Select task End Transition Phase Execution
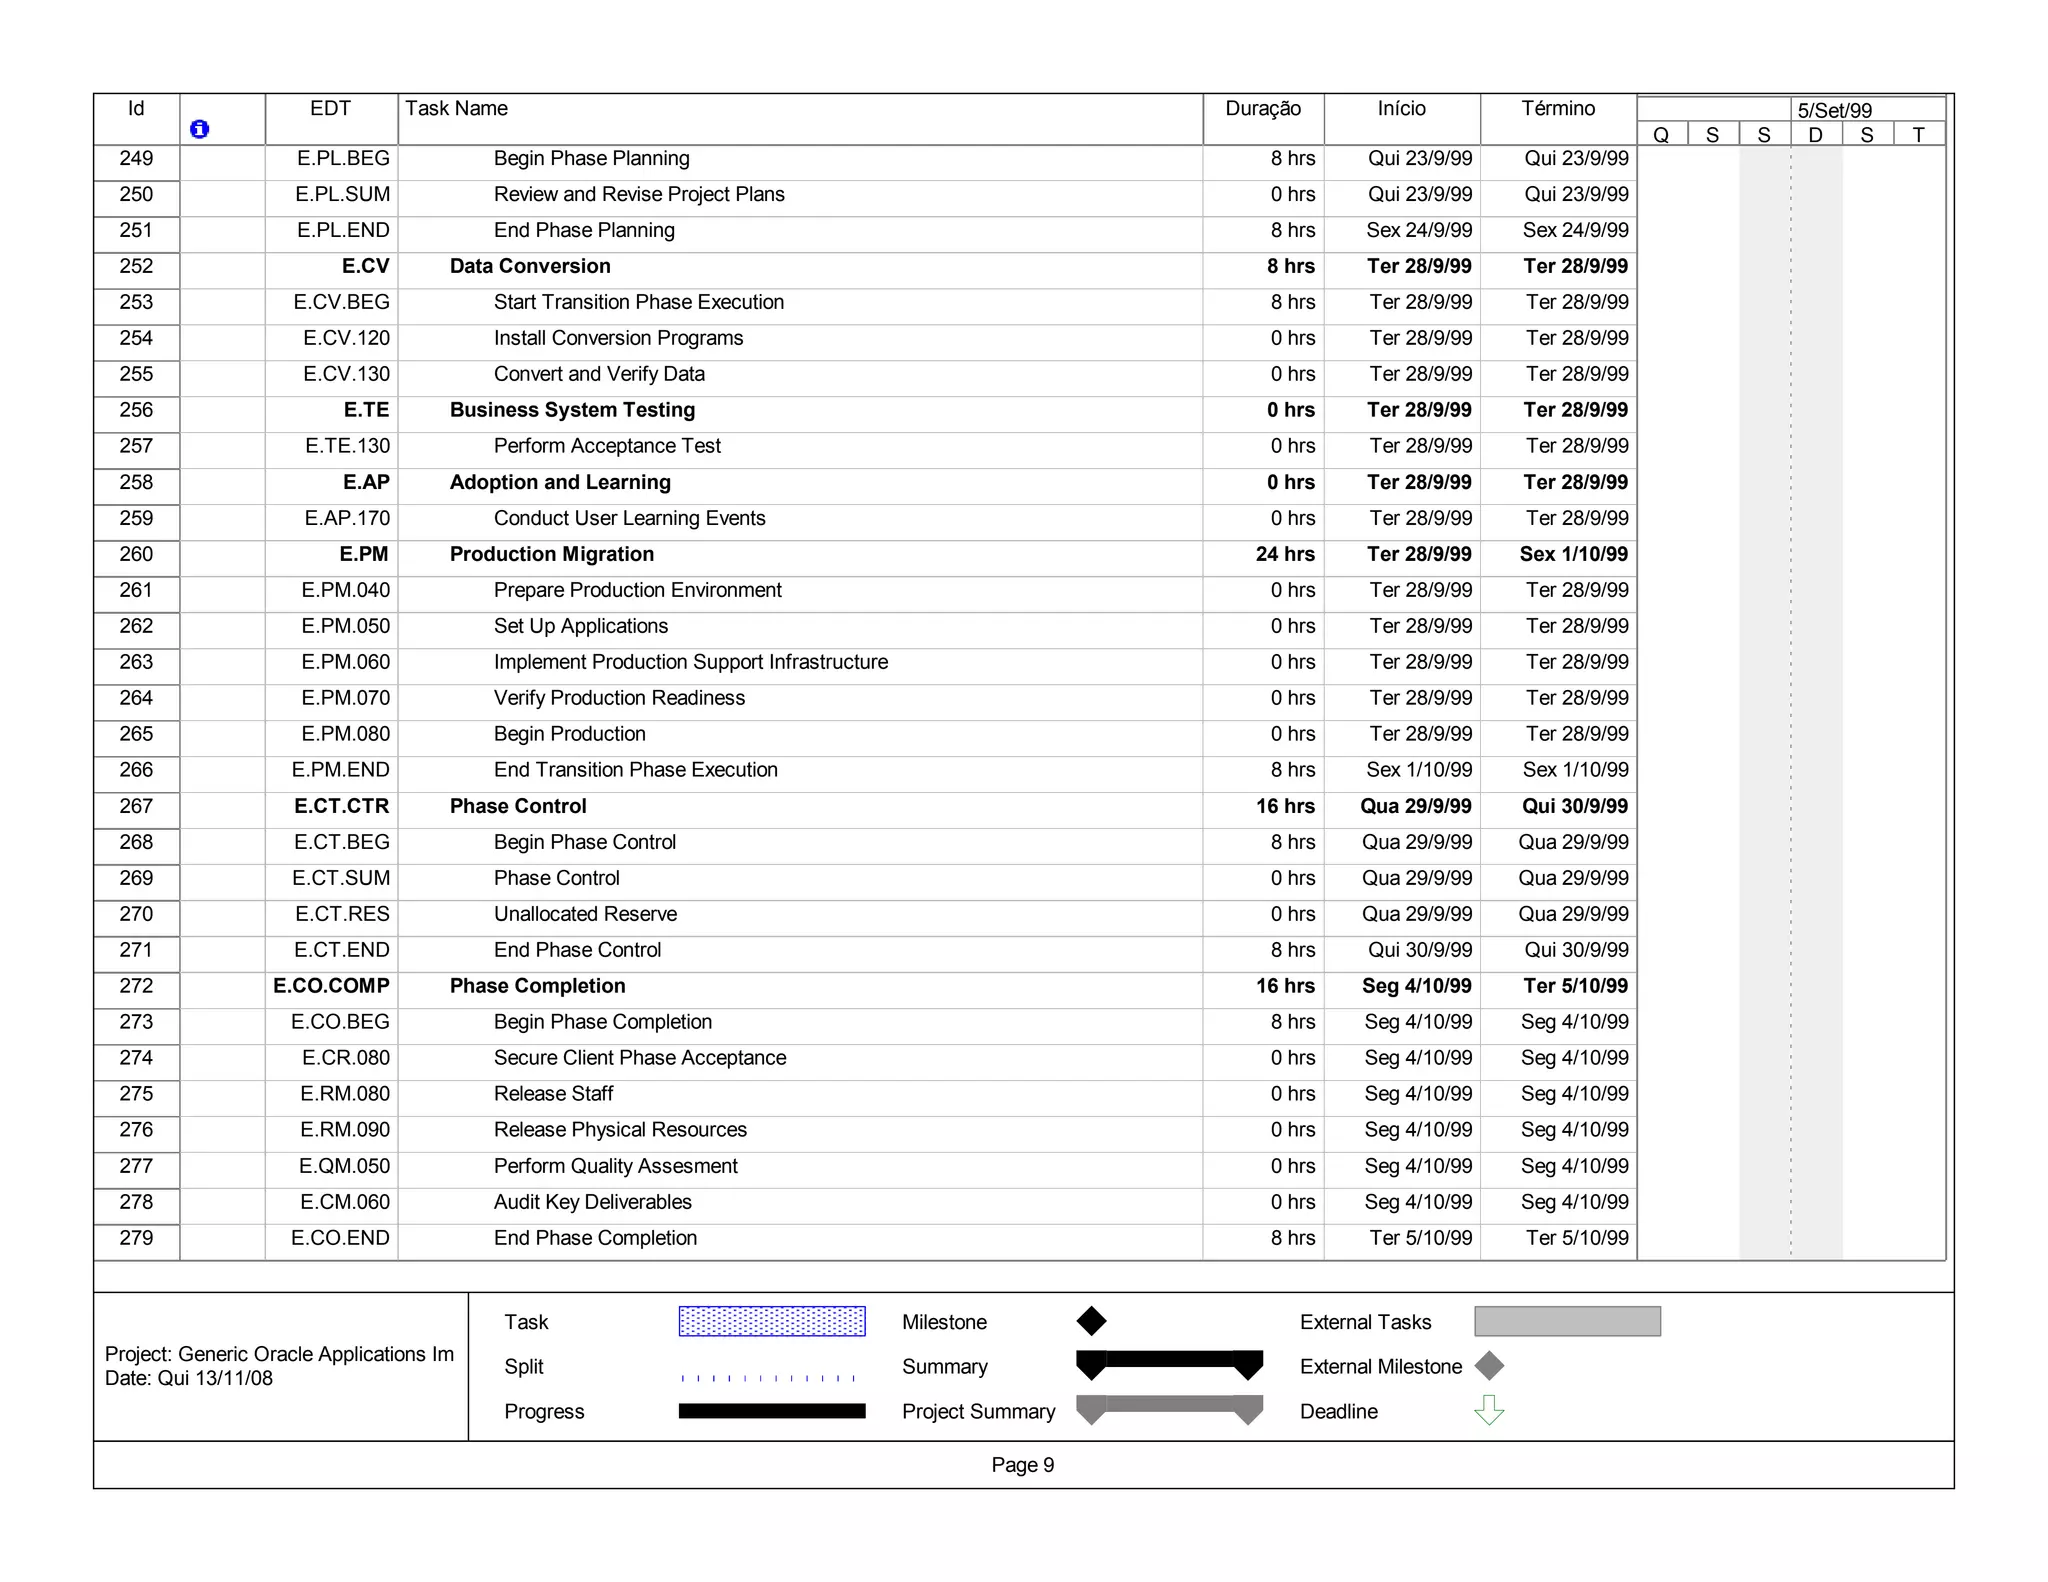This screenshot has height=1582, width=2048. (635, 771)
